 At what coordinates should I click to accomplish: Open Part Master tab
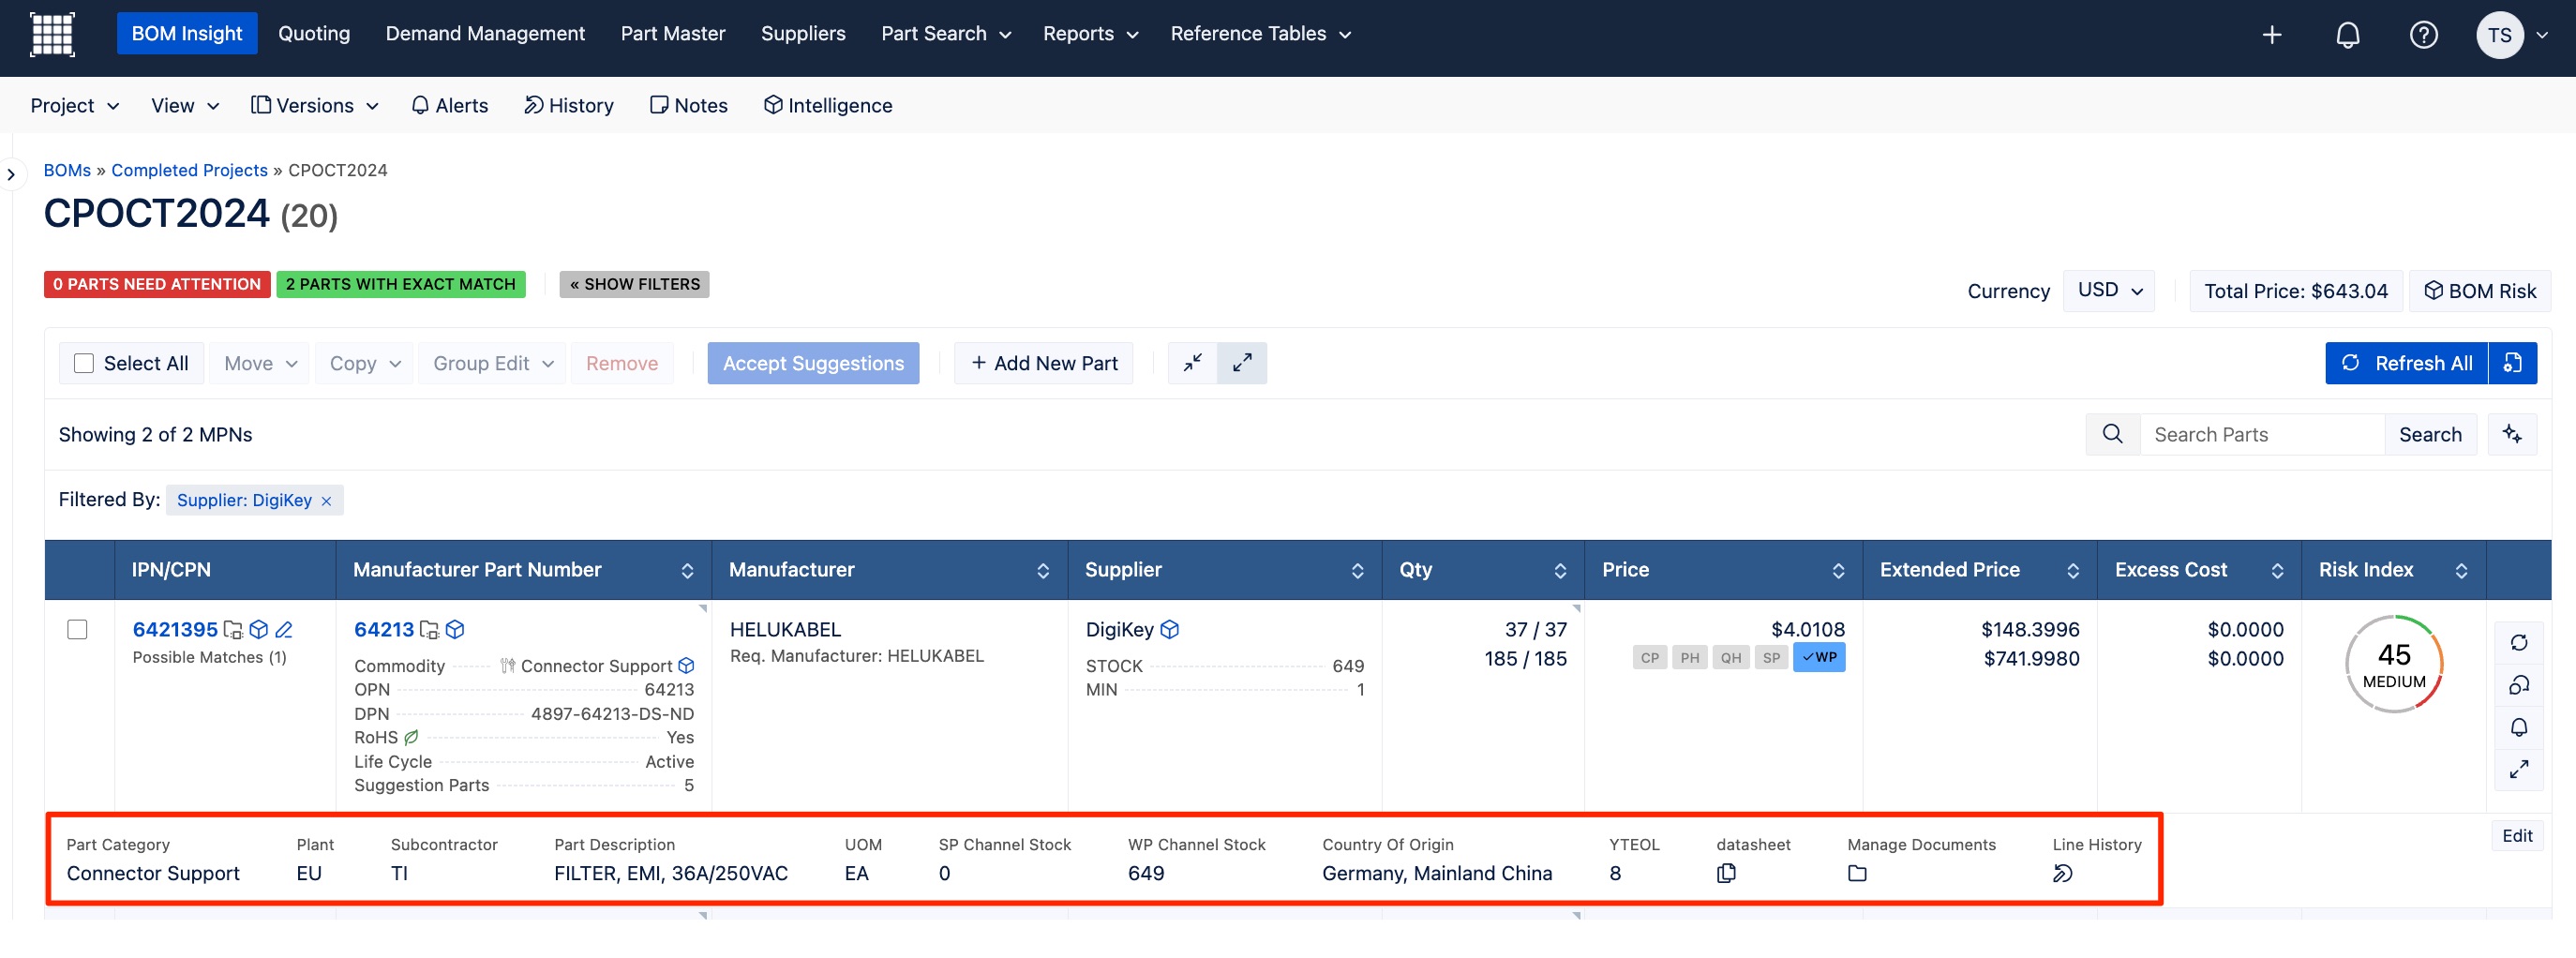point(673,34)
